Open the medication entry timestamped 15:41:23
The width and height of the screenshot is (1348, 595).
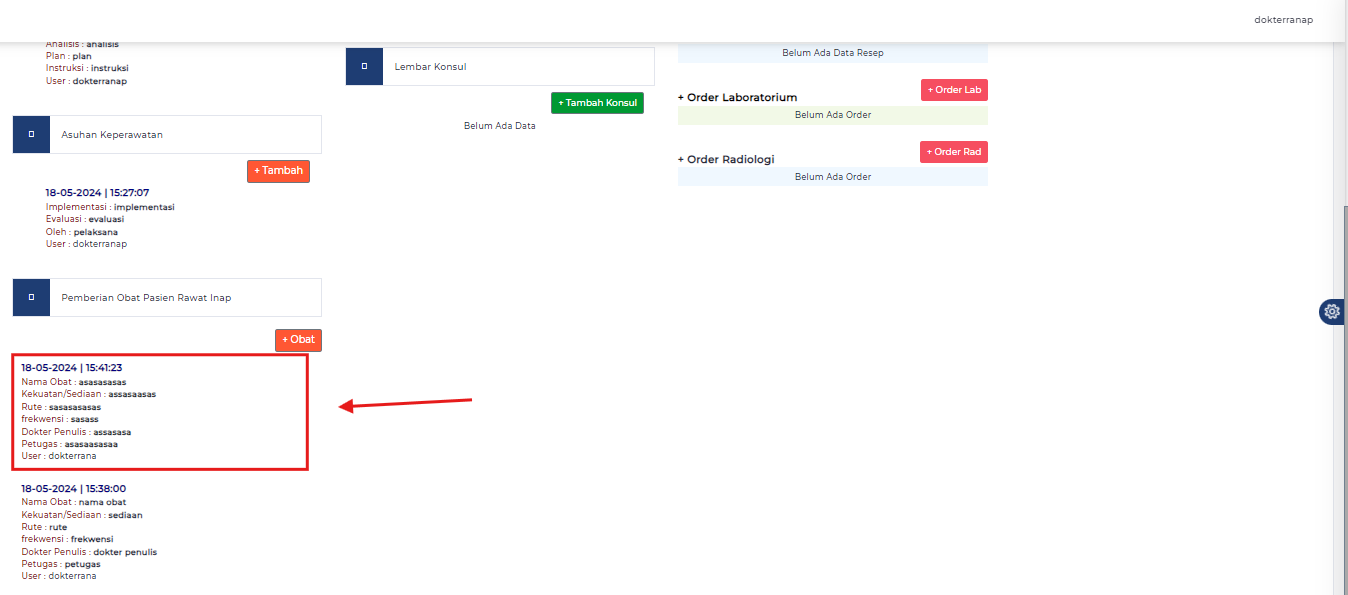click(72, 368)
